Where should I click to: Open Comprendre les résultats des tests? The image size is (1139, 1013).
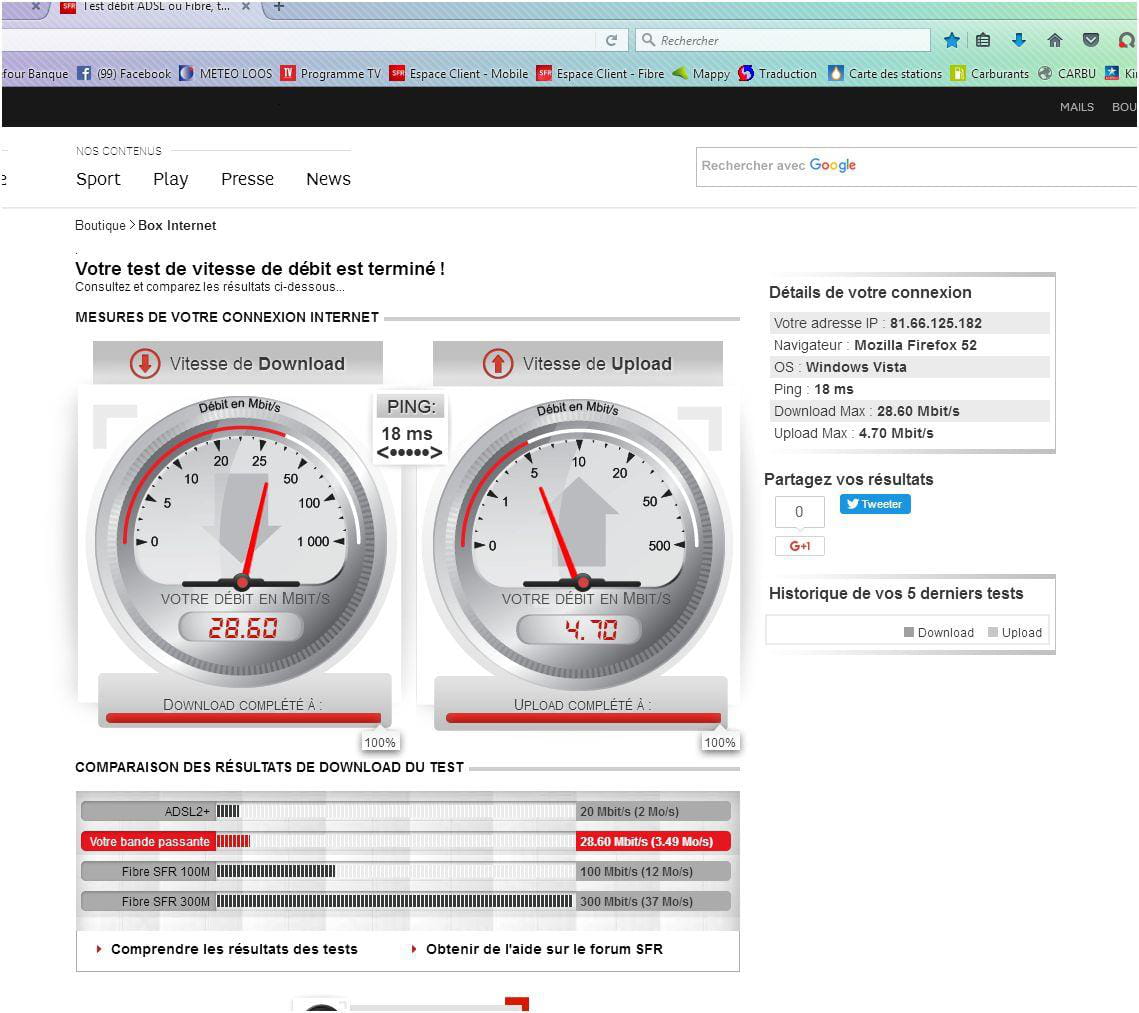234,949
